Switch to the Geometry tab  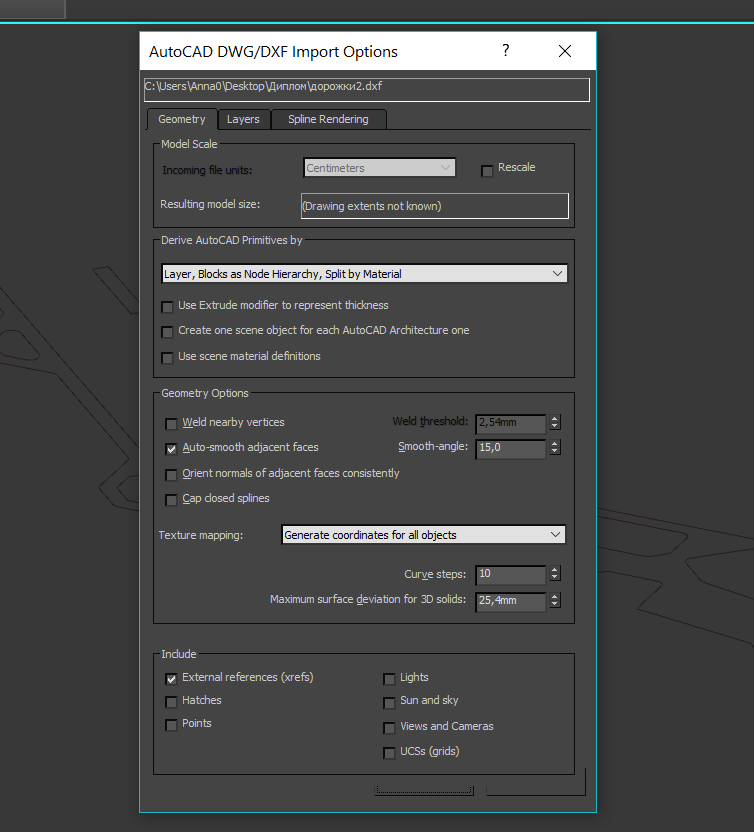[182, 119]
